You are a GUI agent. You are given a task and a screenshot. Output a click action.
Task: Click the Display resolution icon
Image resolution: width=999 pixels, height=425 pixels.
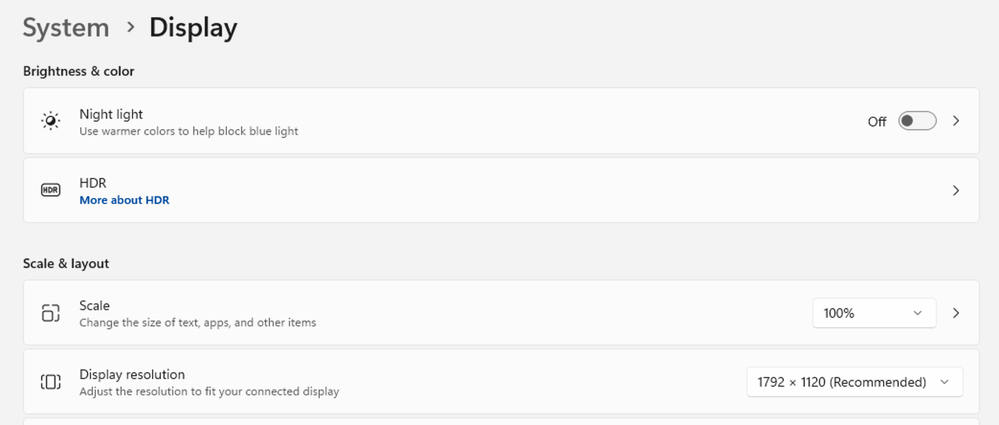click(x=50, y=382)
